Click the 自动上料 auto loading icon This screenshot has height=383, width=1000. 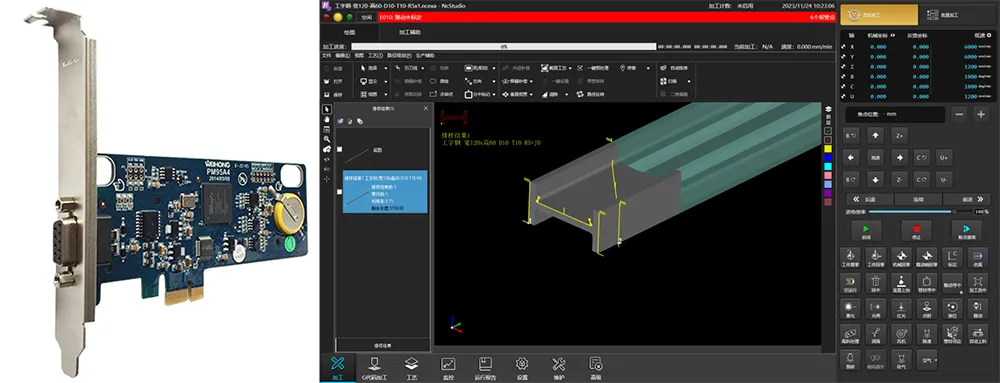click(977, 335)
